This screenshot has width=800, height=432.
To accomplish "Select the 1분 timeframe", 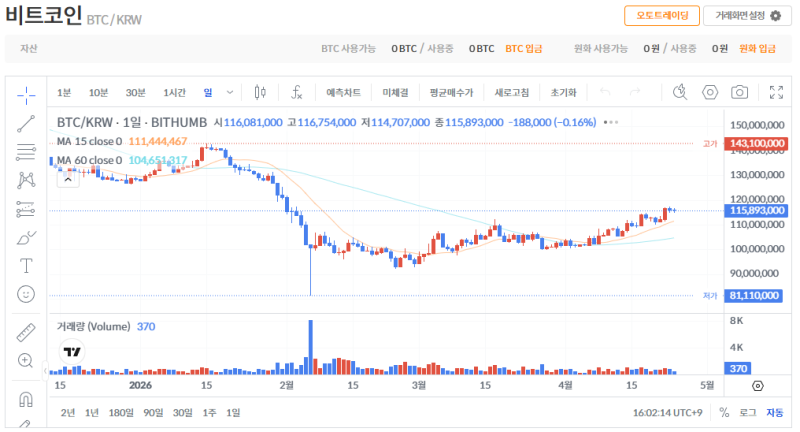I will 64,92.
